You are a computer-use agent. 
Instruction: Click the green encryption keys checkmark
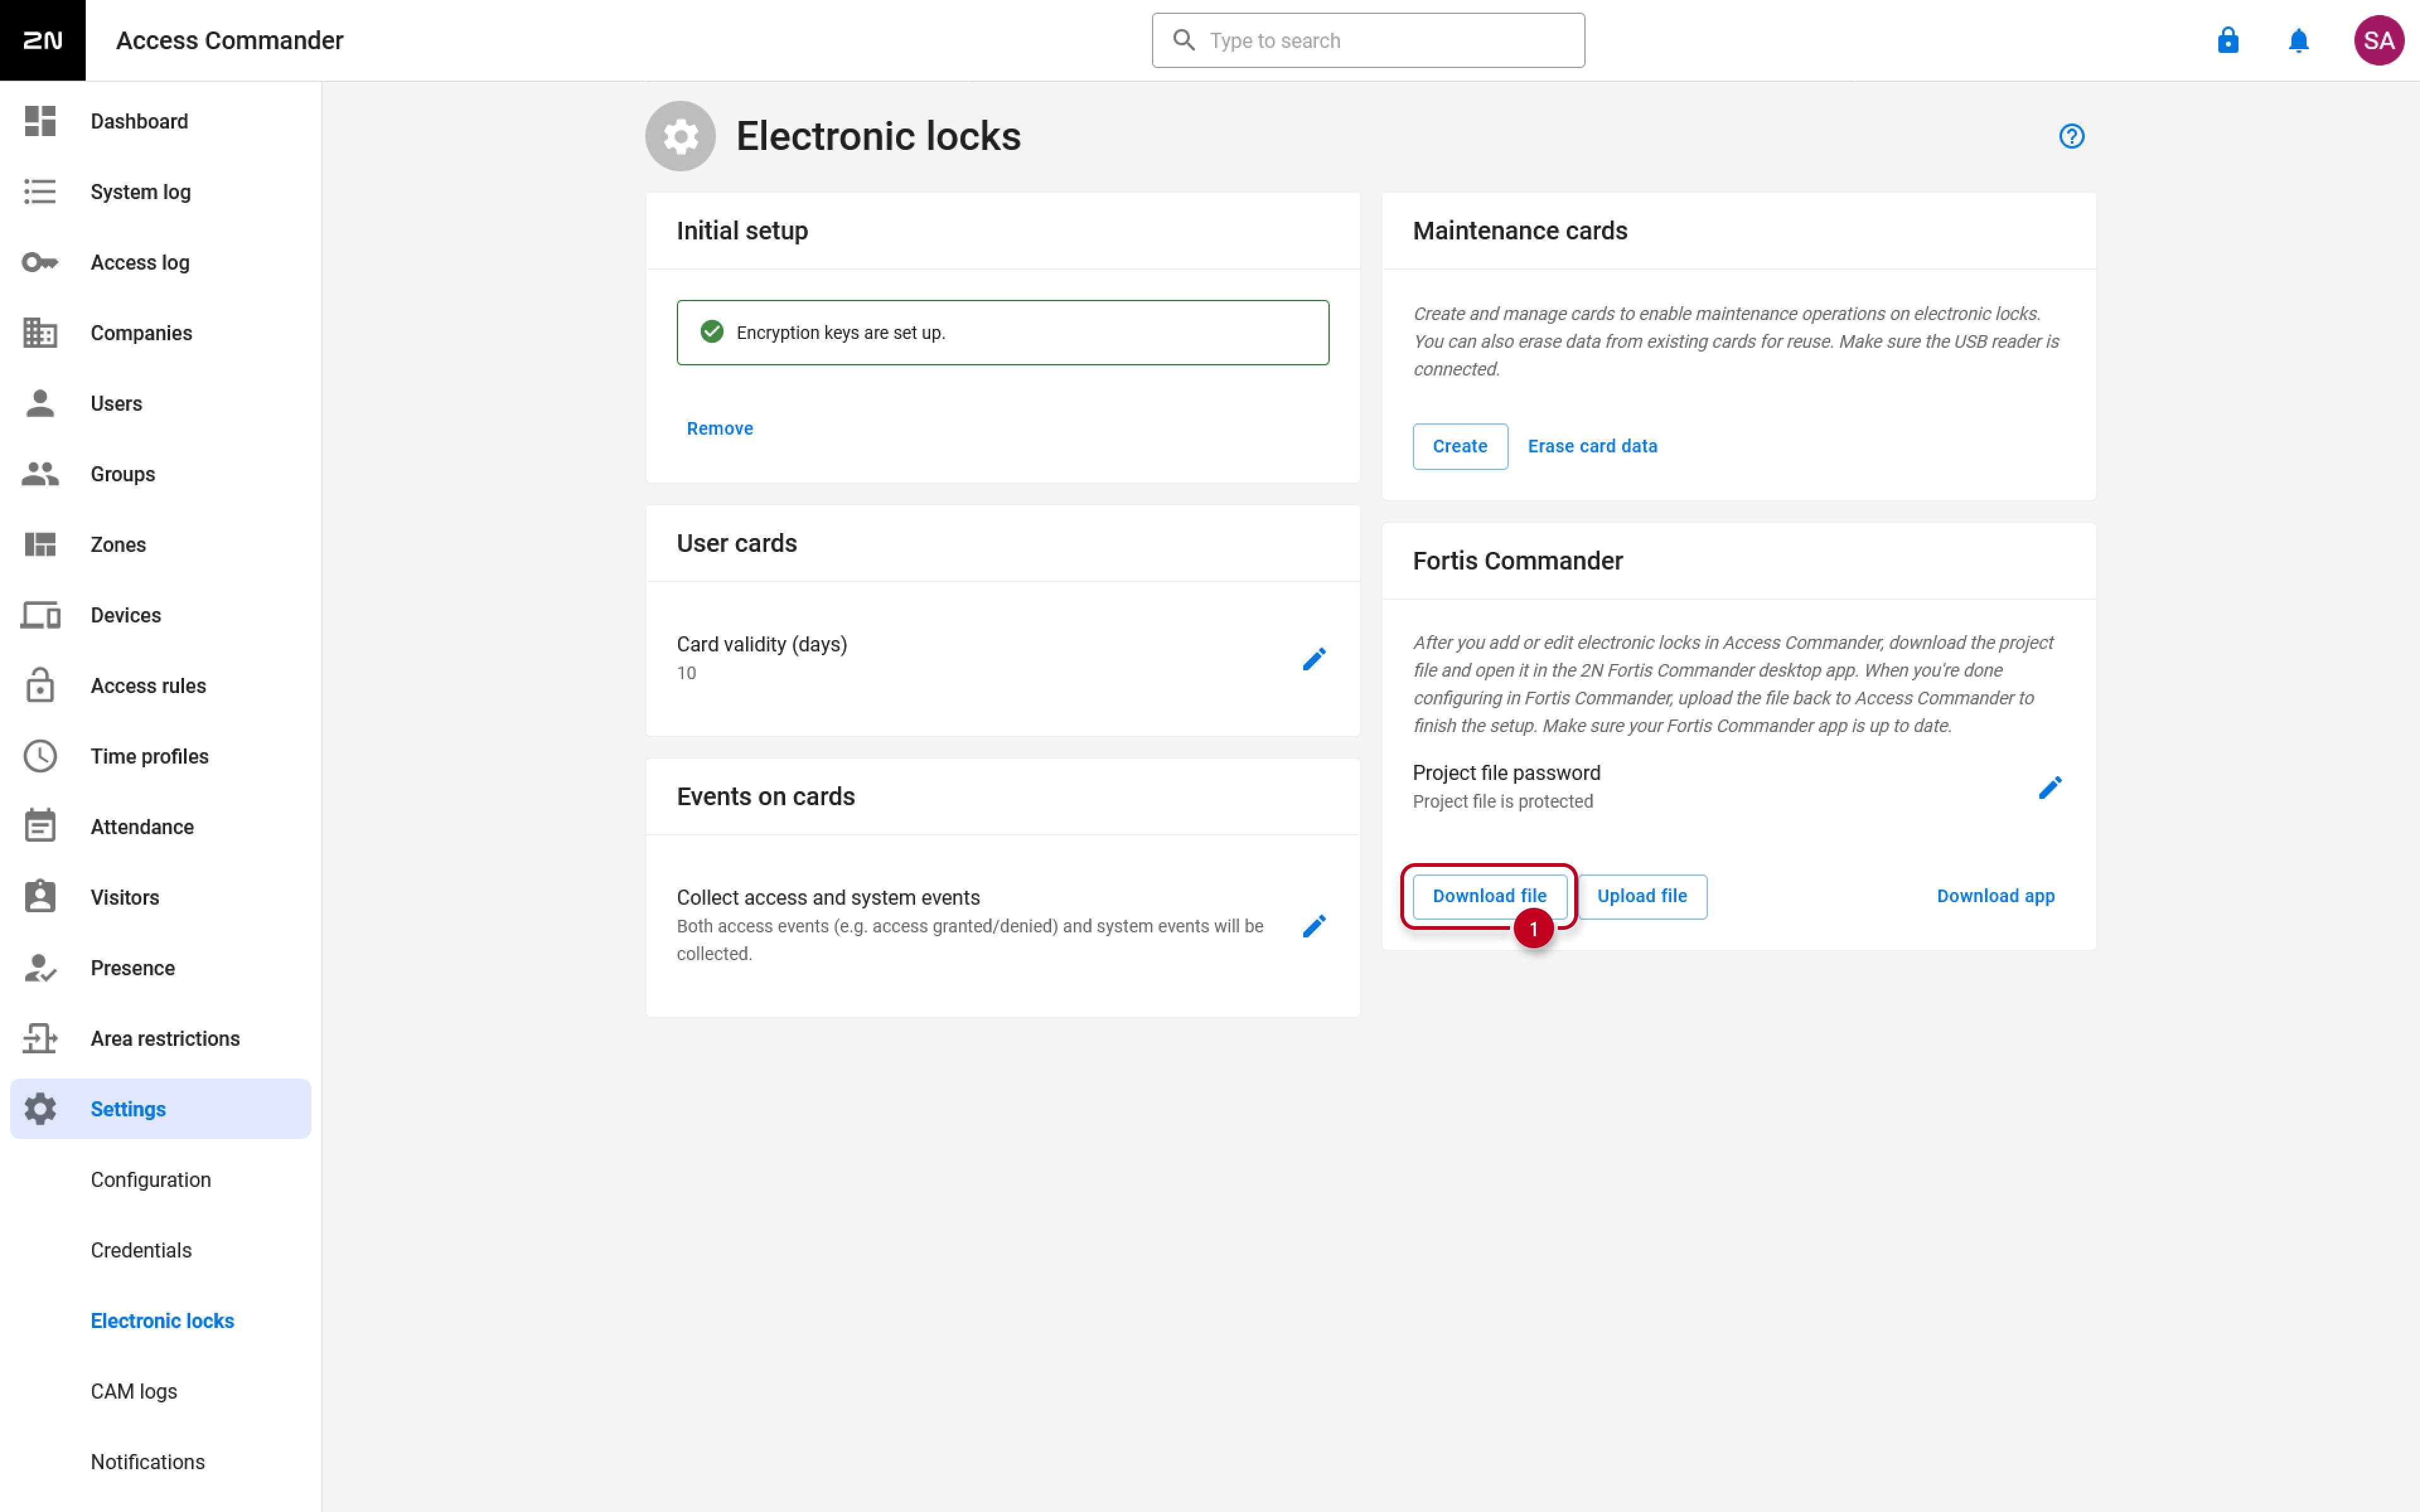tap(712, 332)
